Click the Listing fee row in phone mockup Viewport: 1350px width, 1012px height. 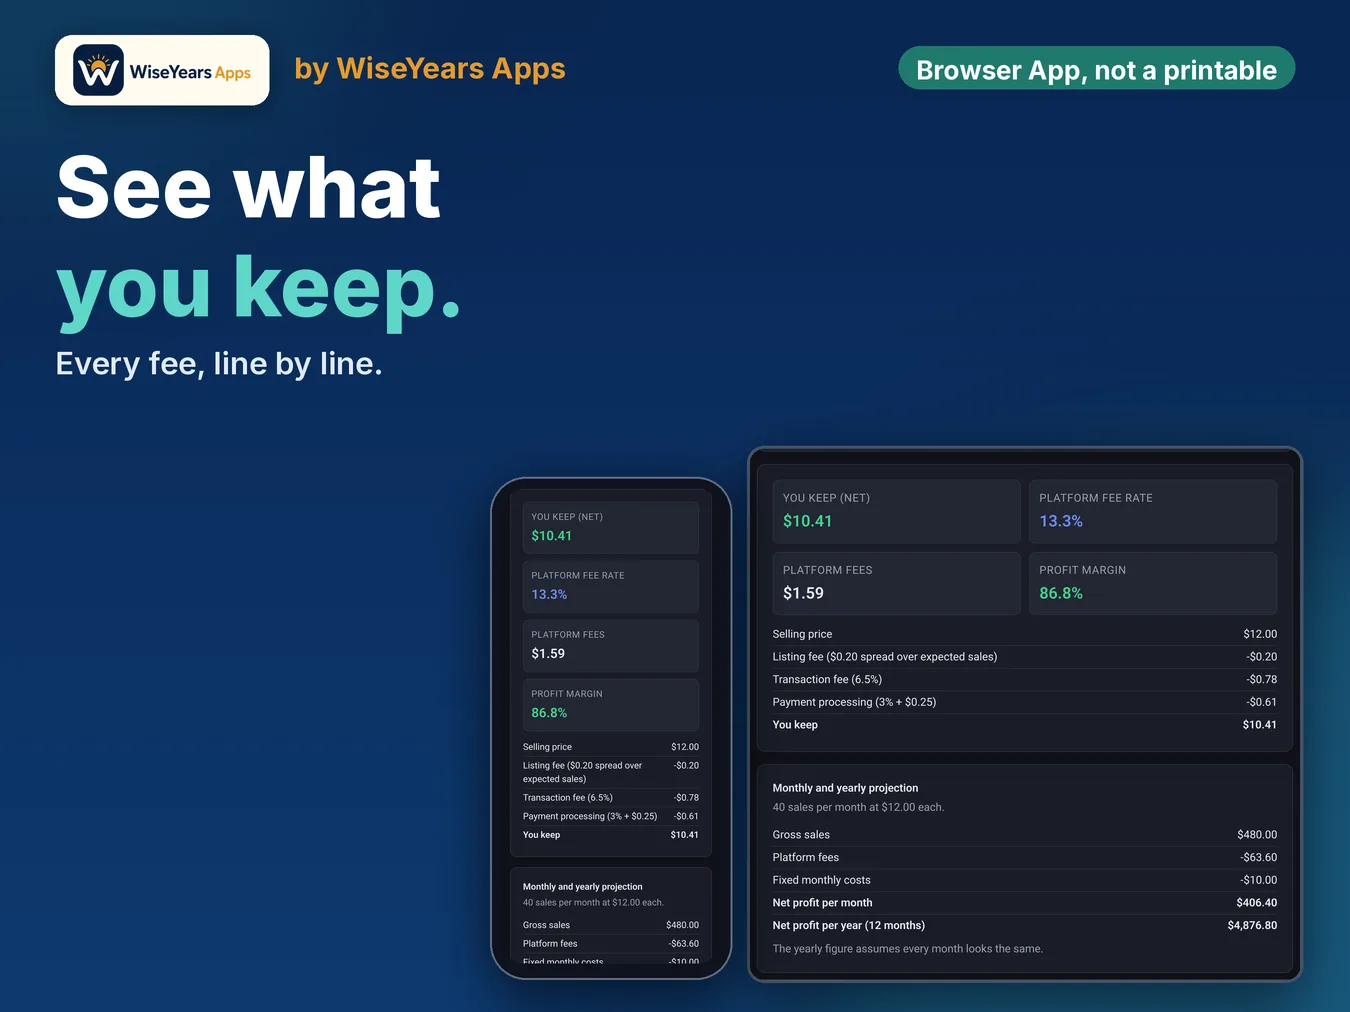[610, 772]
